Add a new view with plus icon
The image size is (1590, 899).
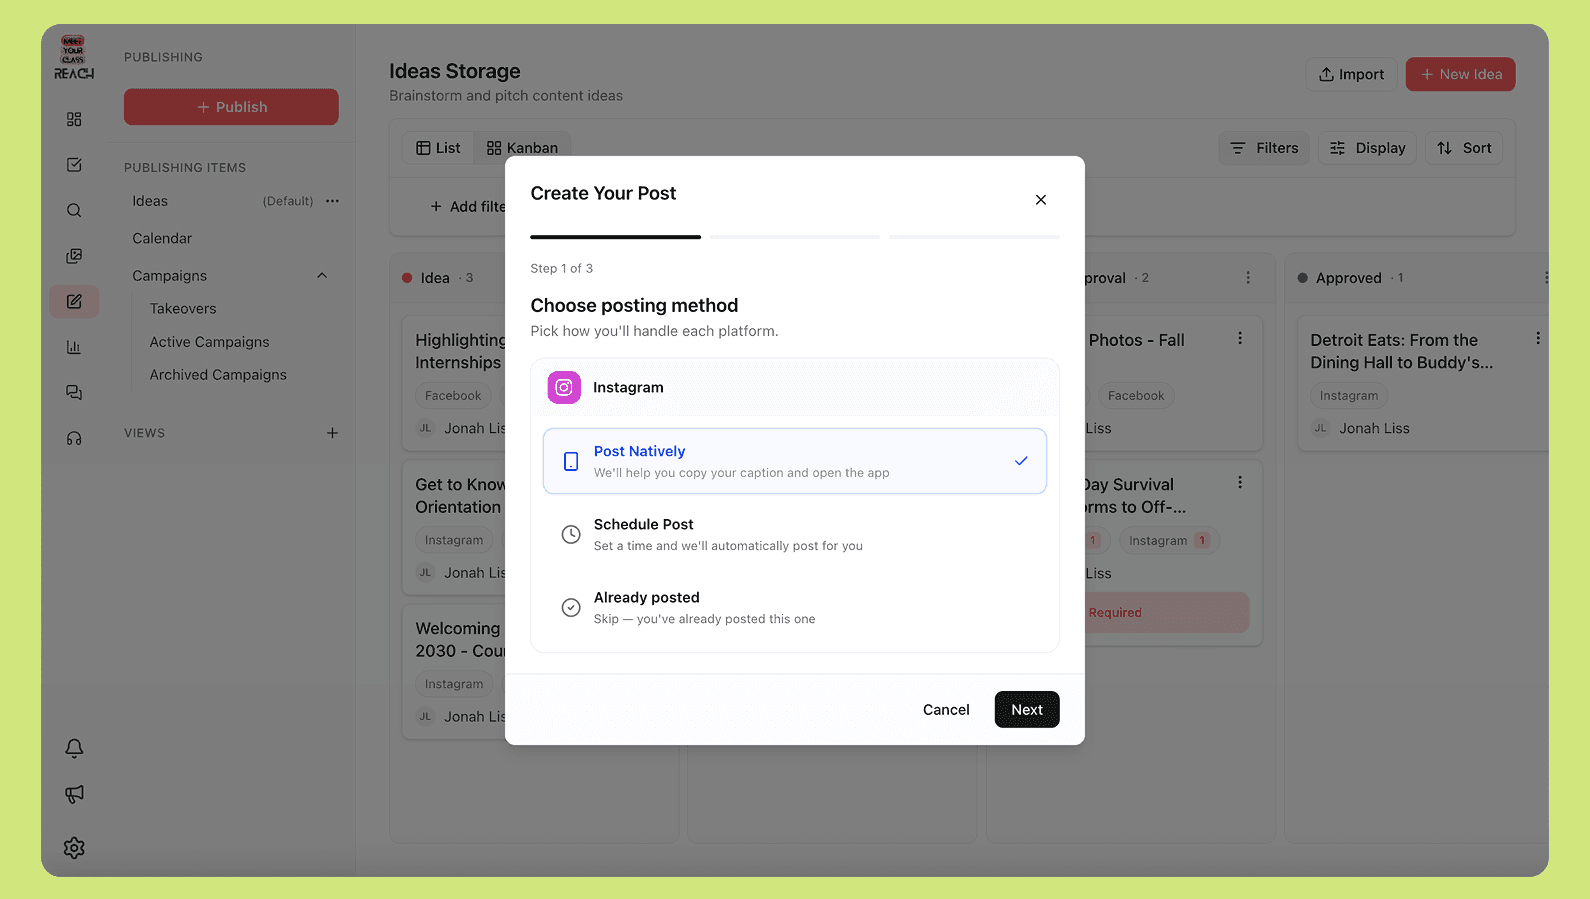click(x=332, y=433)
